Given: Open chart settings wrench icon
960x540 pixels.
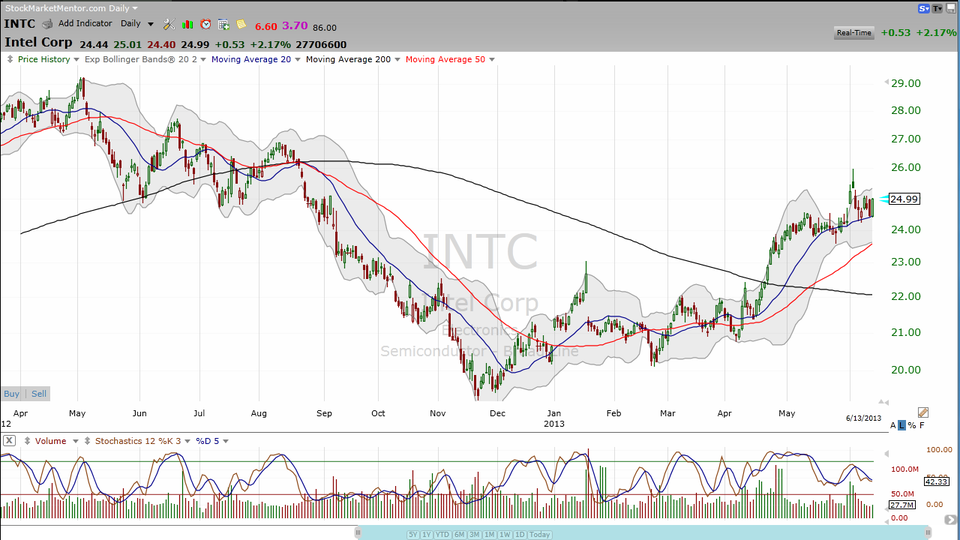Looking at the screenshot, I should pyautogui.click(x=167, y=23).
